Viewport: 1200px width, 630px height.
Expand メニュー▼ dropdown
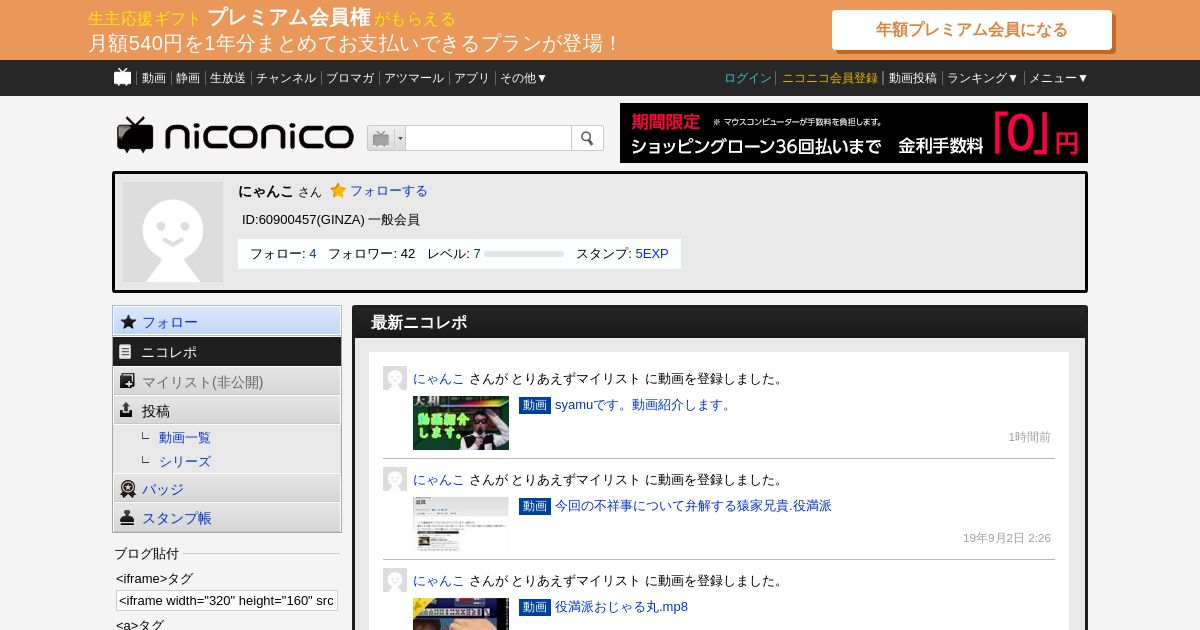click(x=1059, y=78)
